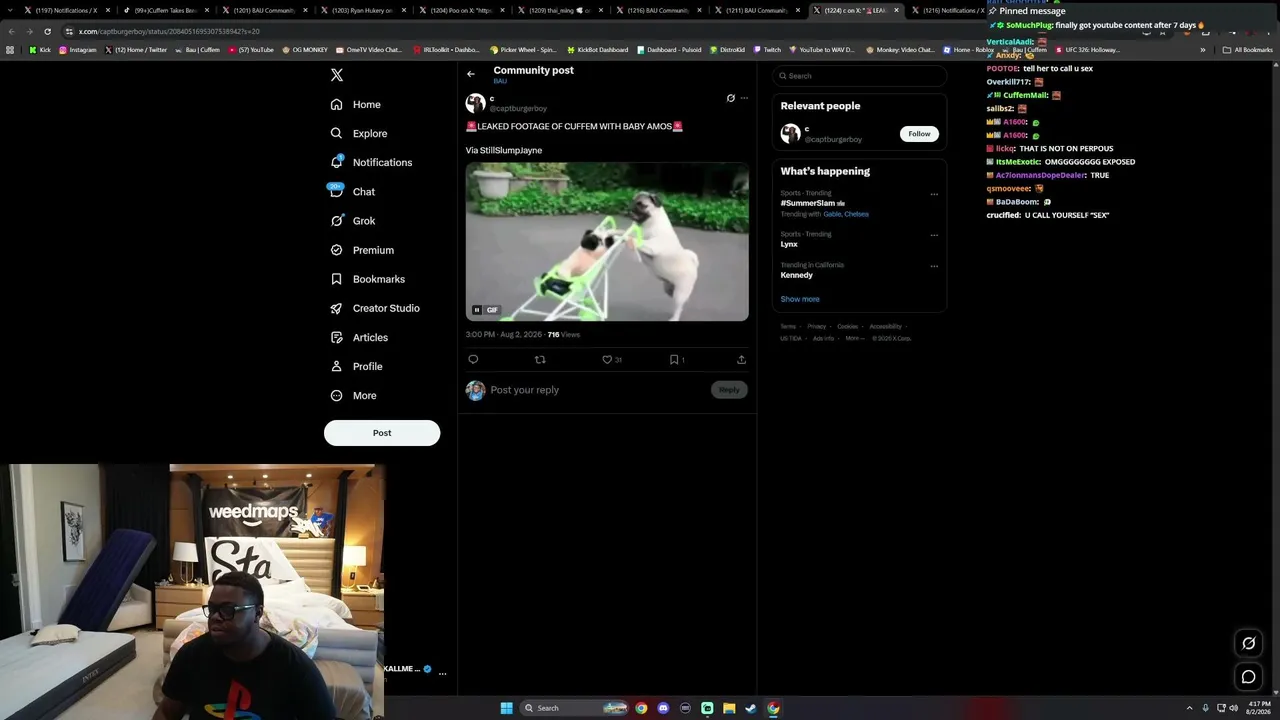Open Discord from the taskbar
This screenshot has width=1280, height=720.
[x=663, y=708]
